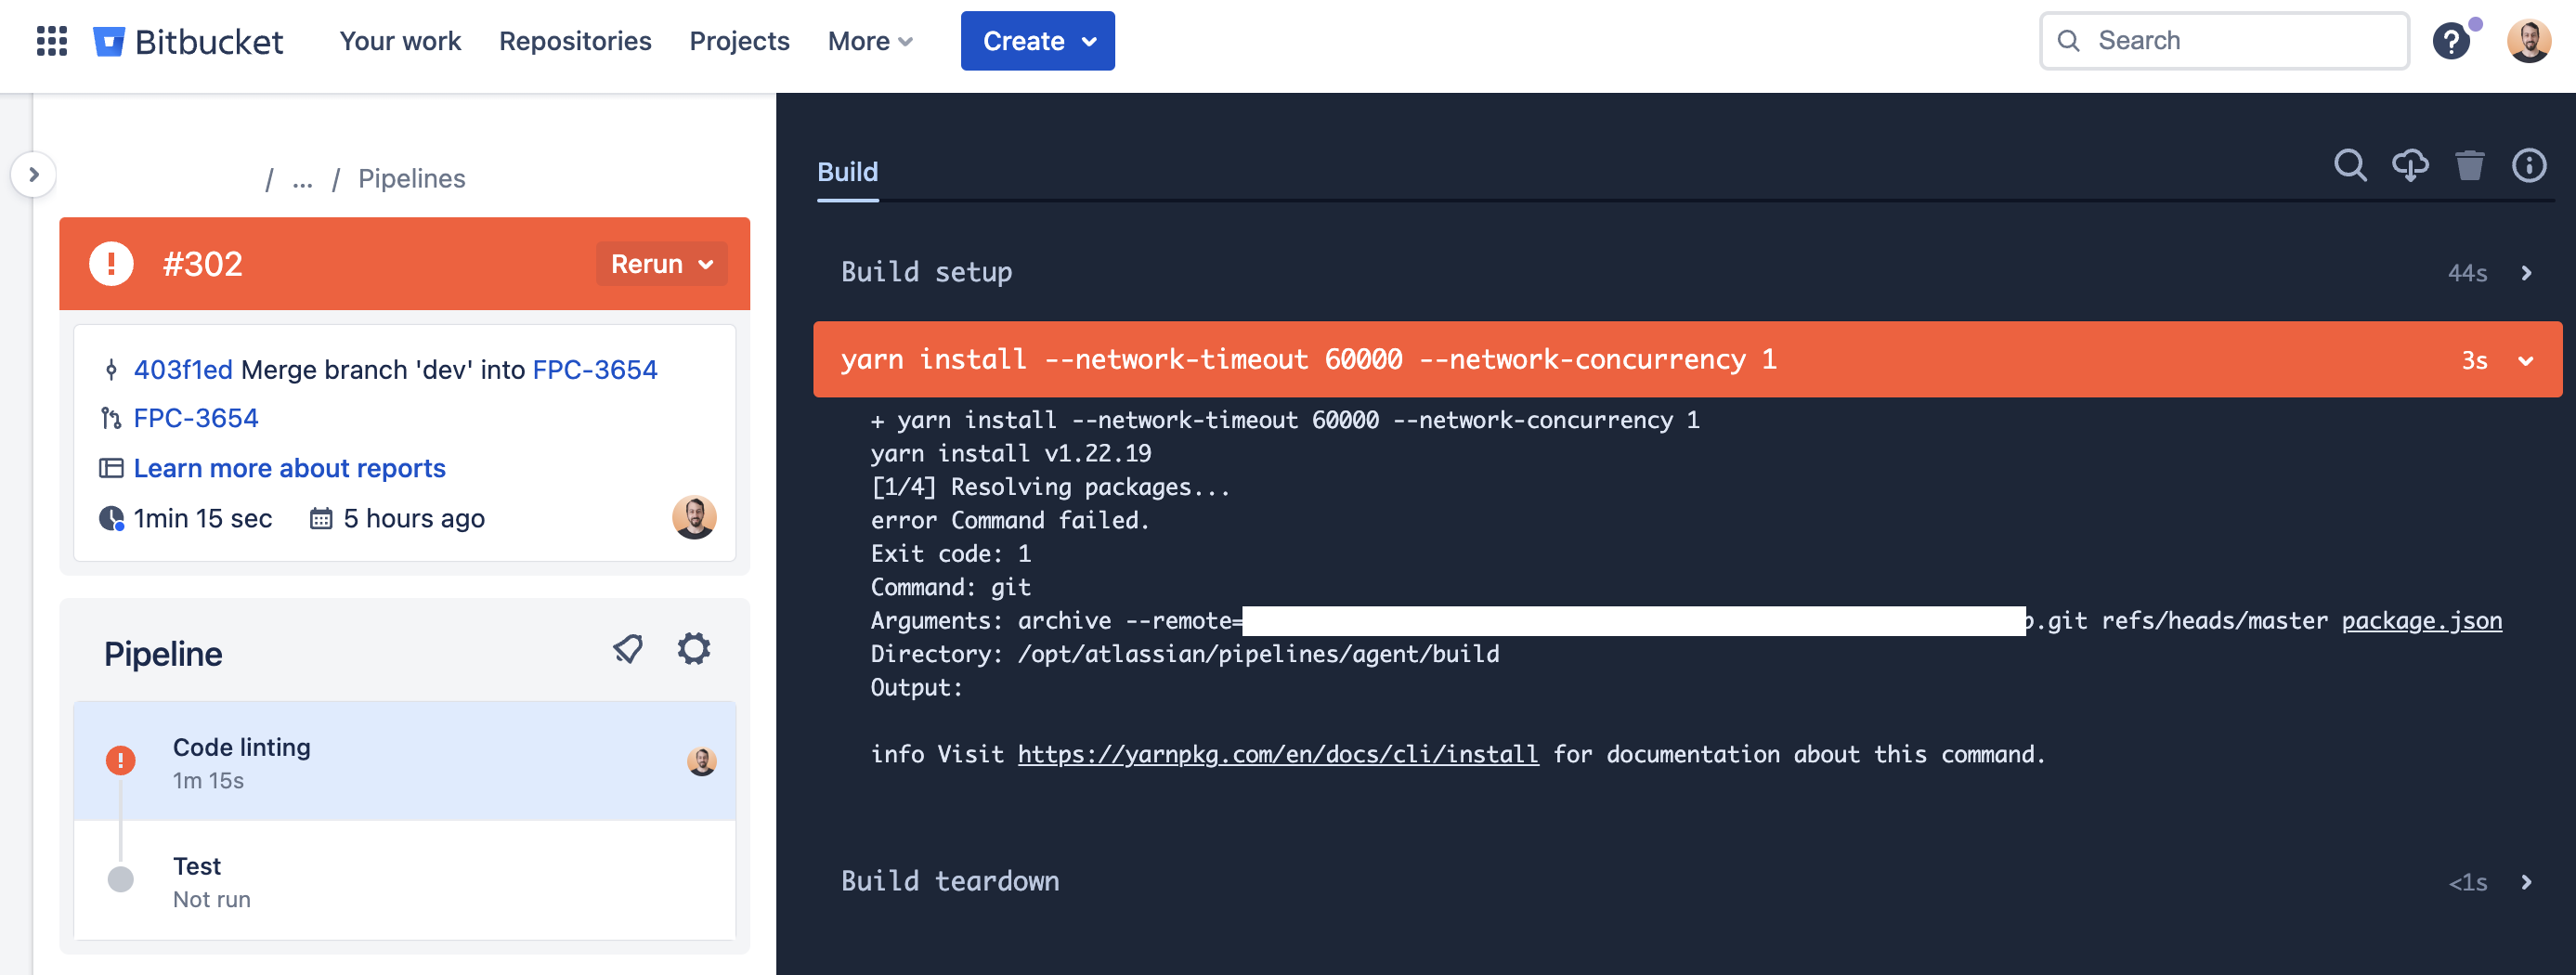Click the commit icon beside 403f1ed
Screen dimensions: 2576x975
coord(111,370)
